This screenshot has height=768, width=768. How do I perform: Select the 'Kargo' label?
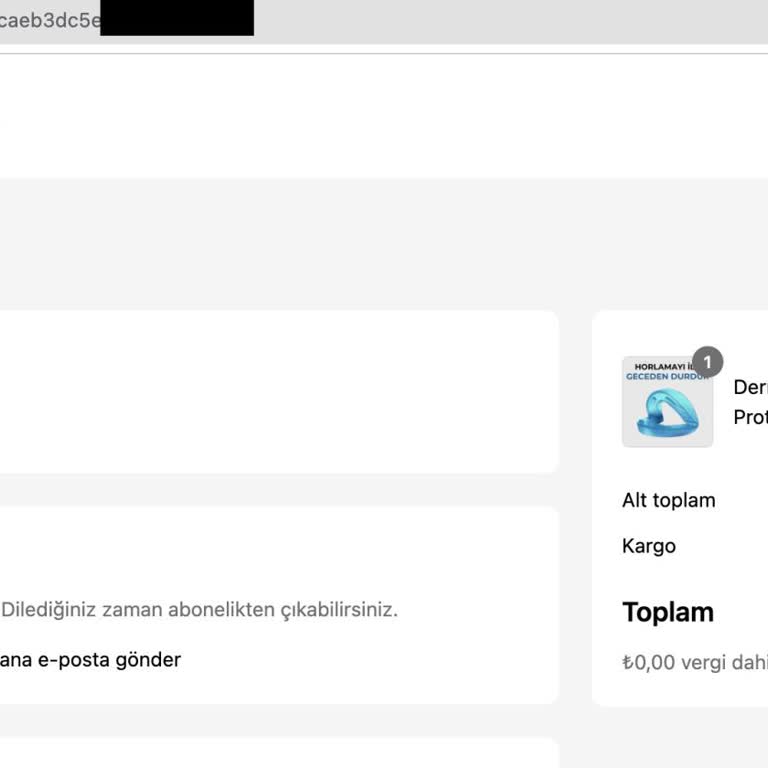[648, 546]
